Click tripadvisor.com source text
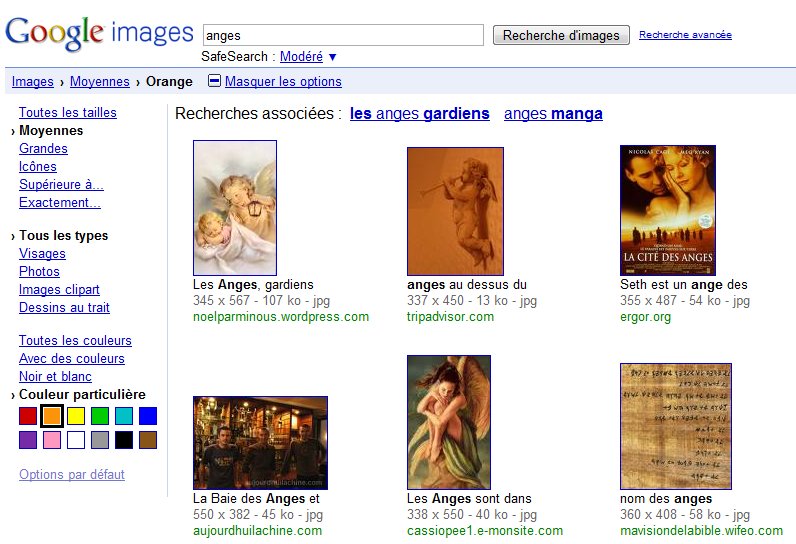This screenshot has height=544, width=796. click(450, 317)
